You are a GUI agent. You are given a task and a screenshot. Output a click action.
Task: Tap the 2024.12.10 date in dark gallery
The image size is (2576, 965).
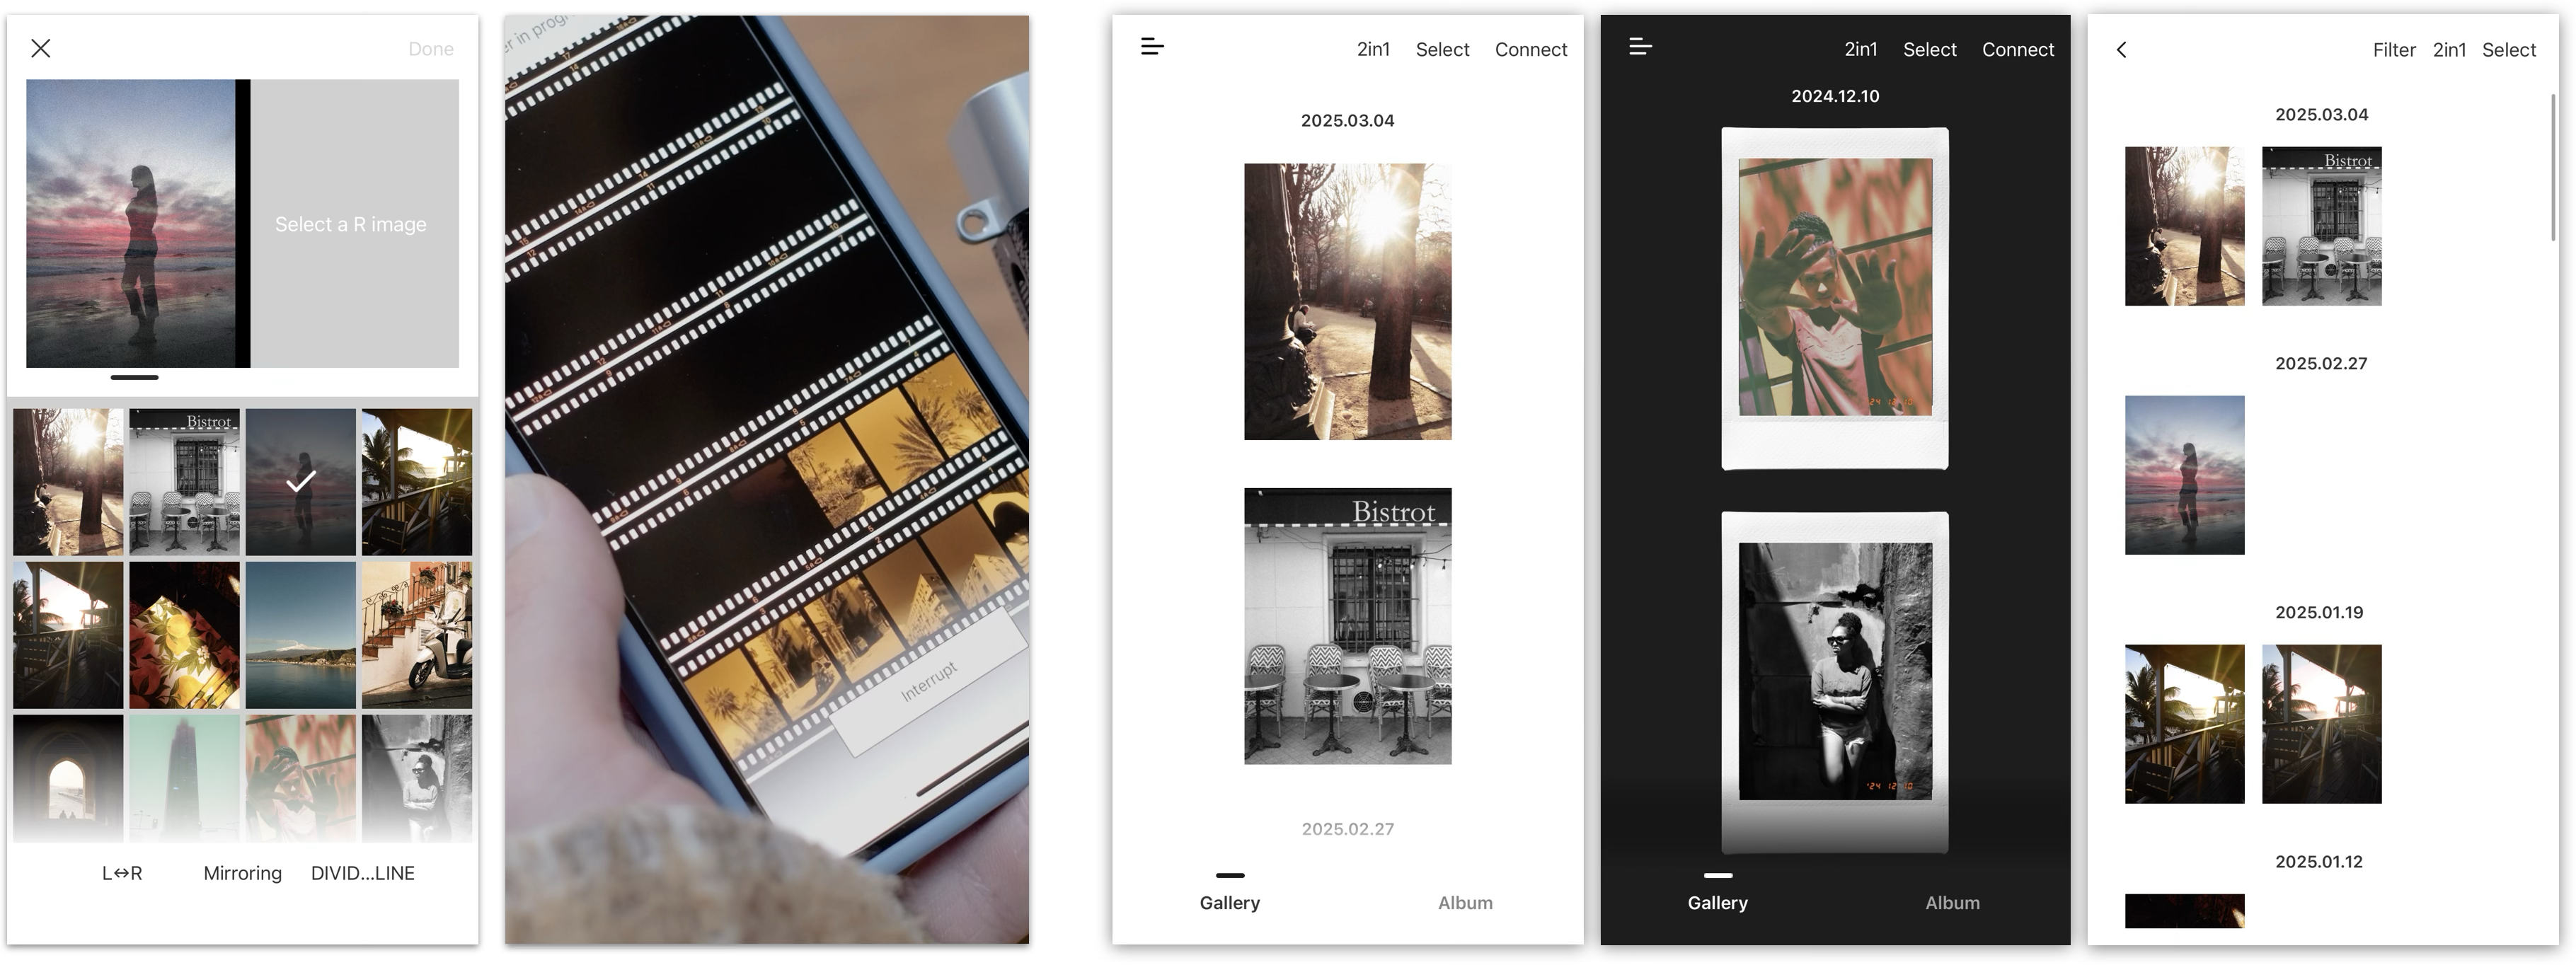1835,96
